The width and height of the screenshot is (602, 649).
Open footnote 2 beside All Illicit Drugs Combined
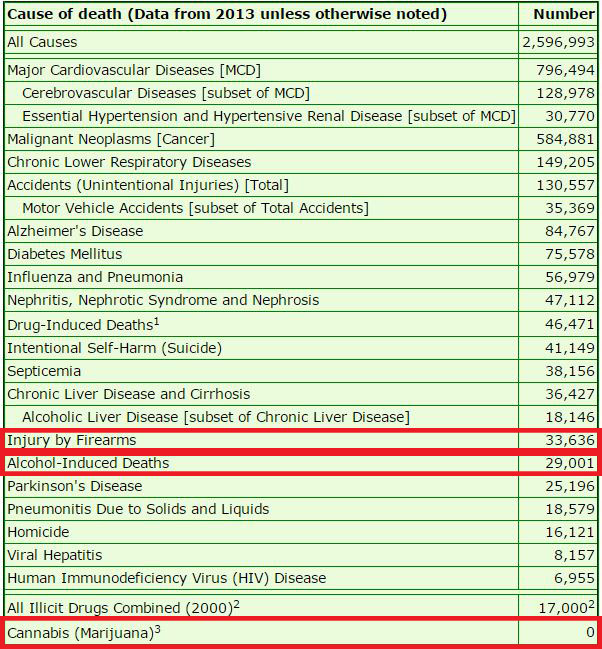[x=237, y=604]
